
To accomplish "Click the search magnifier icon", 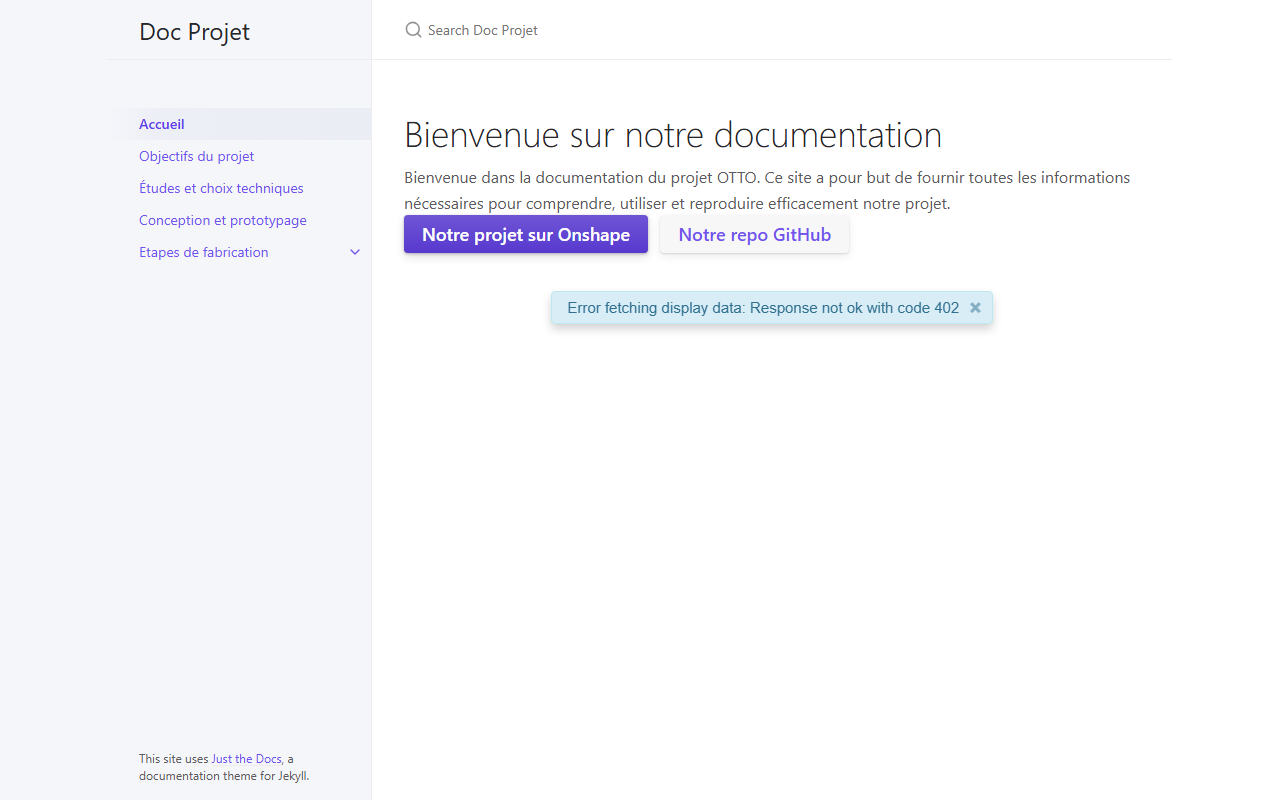I will tap(413, 30).
